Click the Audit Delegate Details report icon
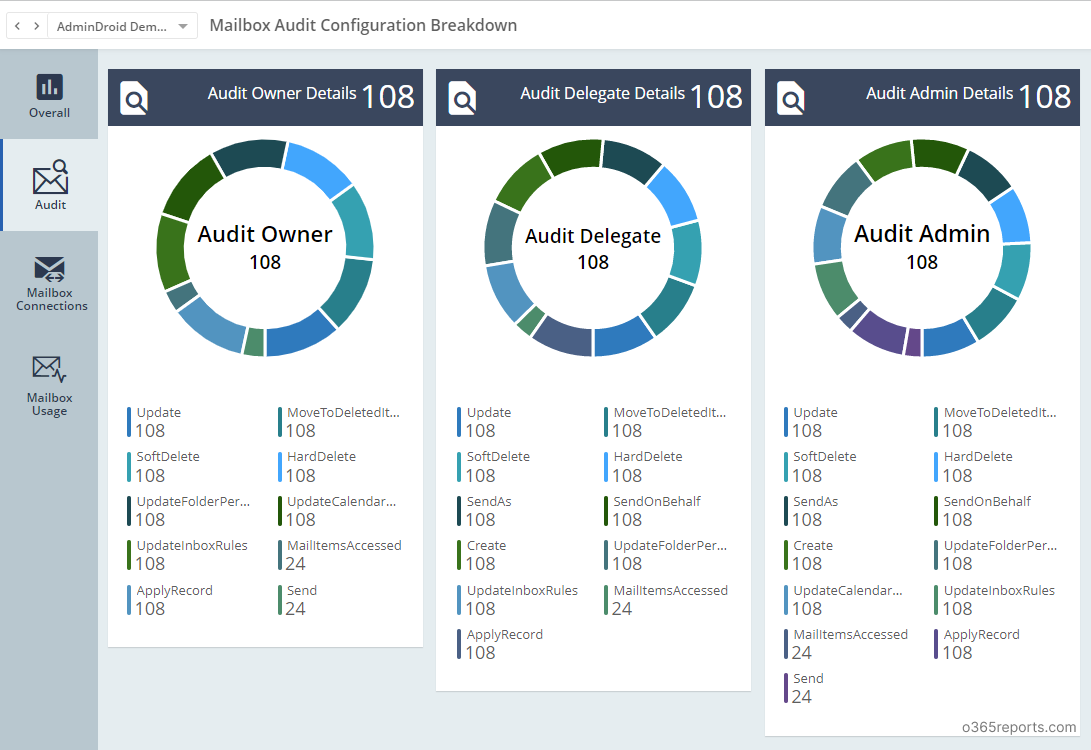This screenshot has width=1091, height=750. (462, 98)
